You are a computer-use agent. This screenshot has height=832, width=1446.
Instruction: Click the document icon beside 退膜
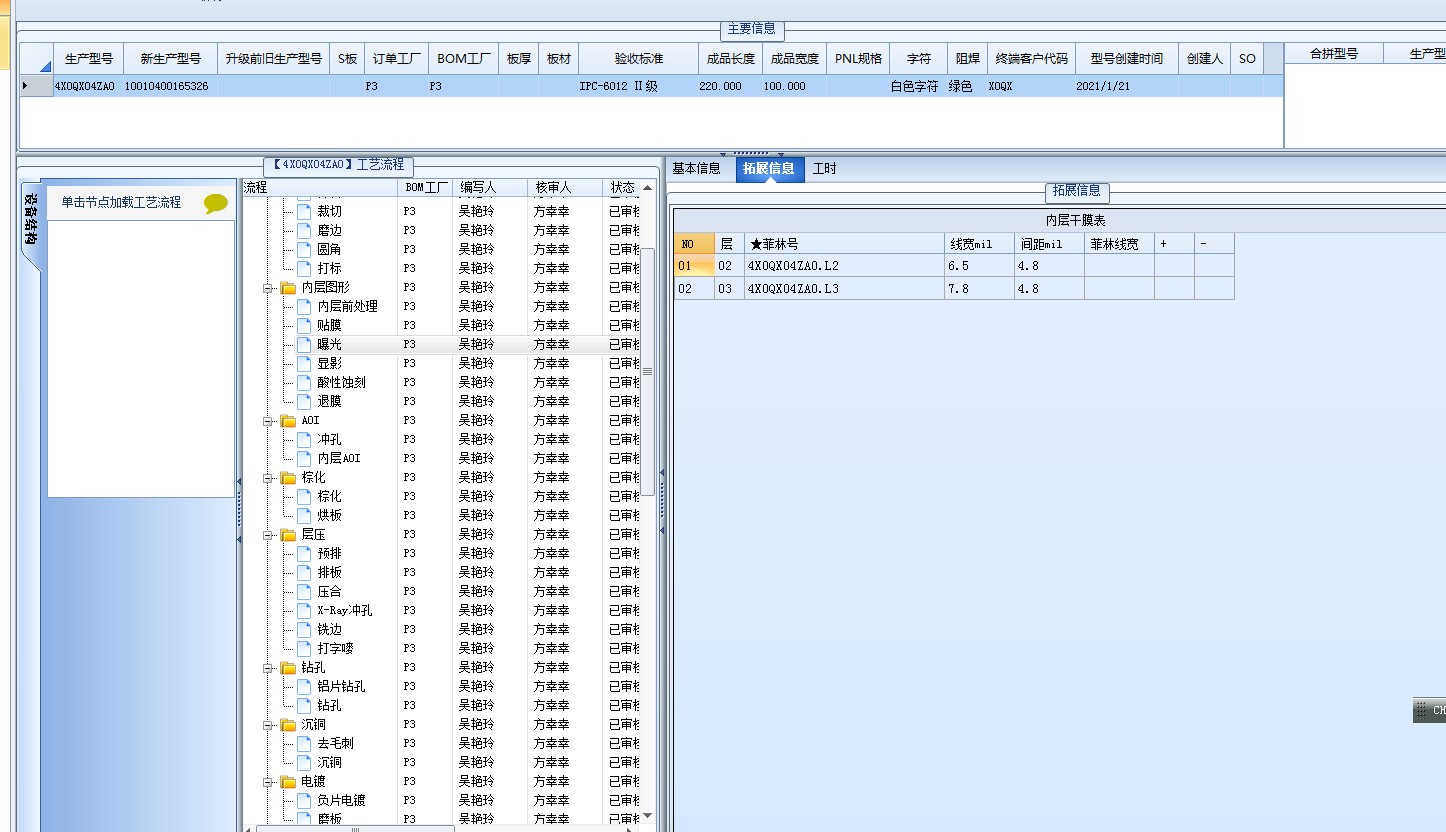click(x=304, y=402)
